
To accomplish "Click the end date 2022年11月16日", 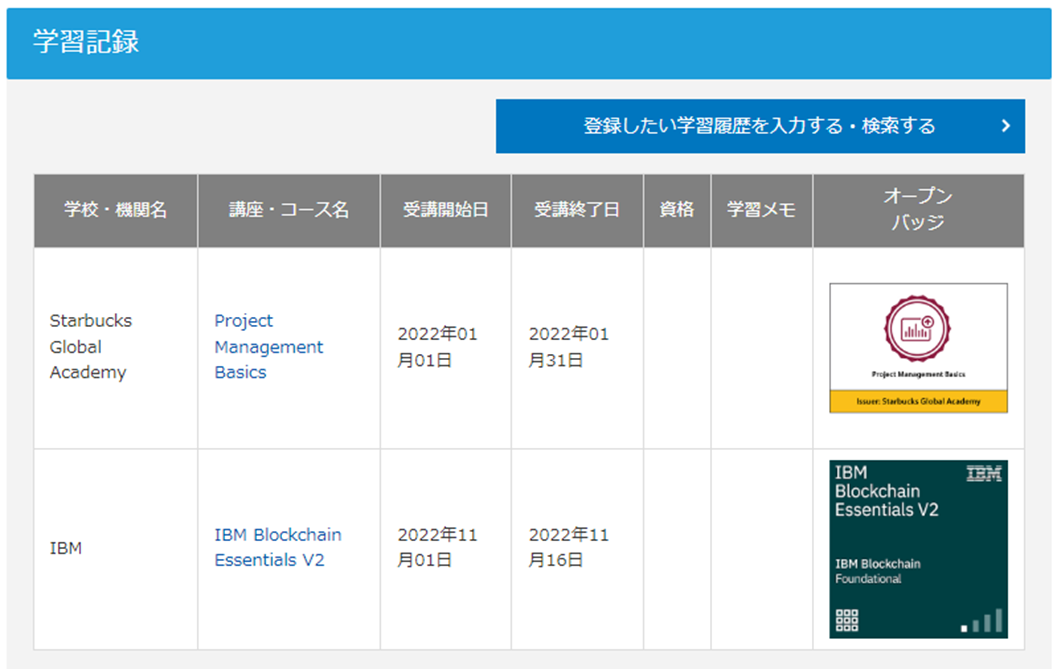I will [x=569, y=548].
